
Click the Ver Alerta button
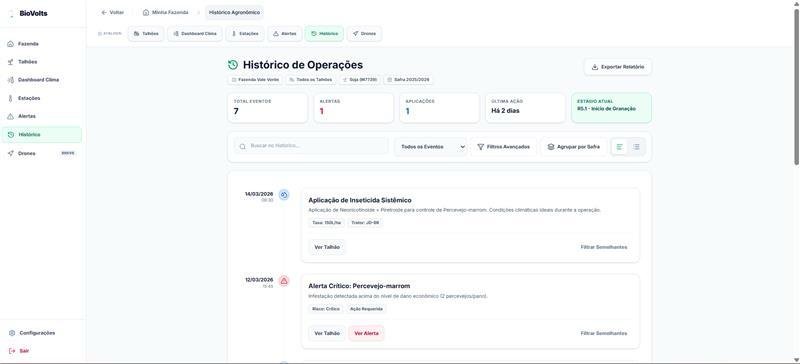tap(366, 333)
